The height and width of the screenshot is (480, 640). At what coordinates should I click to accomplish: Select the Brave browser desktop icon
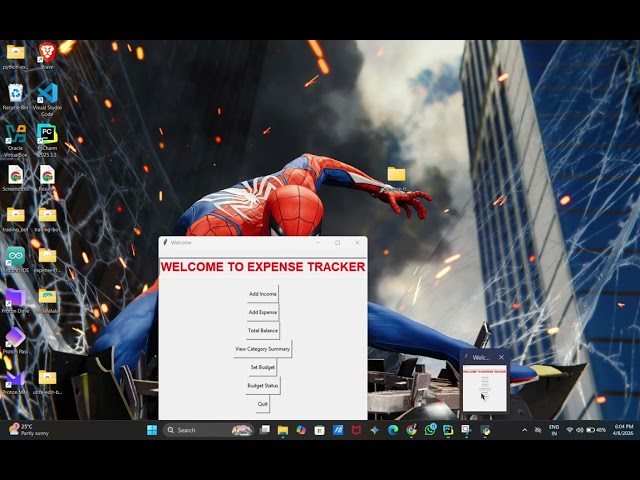pos(47,56)
